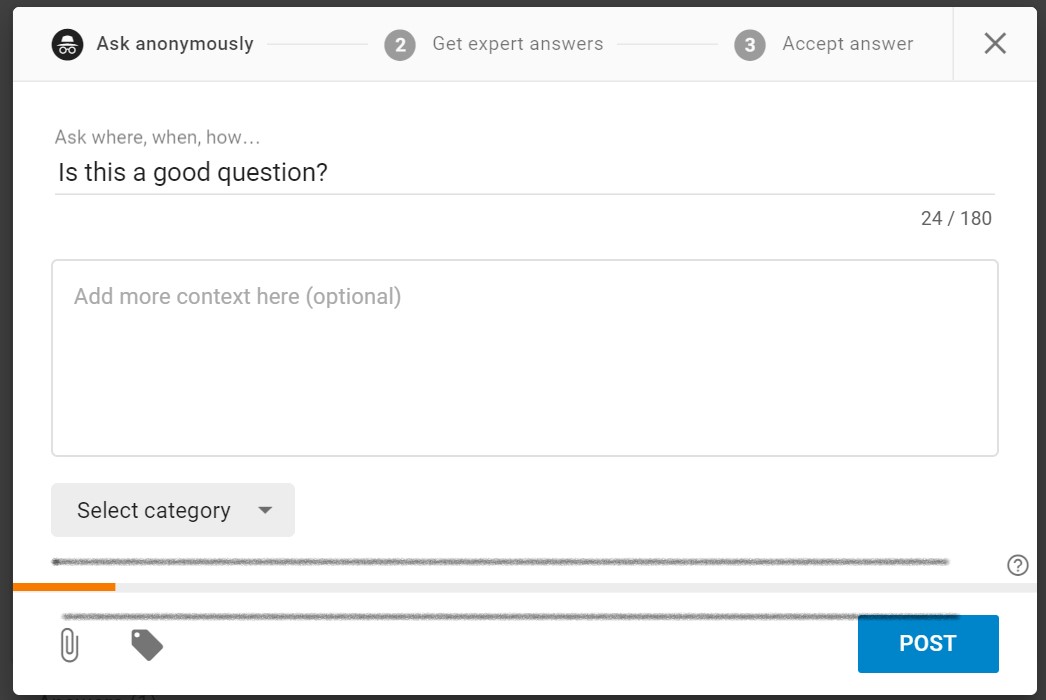The width and height of the screenshot is (1046, 700).
Task: Select the "Ask anonymously" step label
Action: click(x=175, y=44)
